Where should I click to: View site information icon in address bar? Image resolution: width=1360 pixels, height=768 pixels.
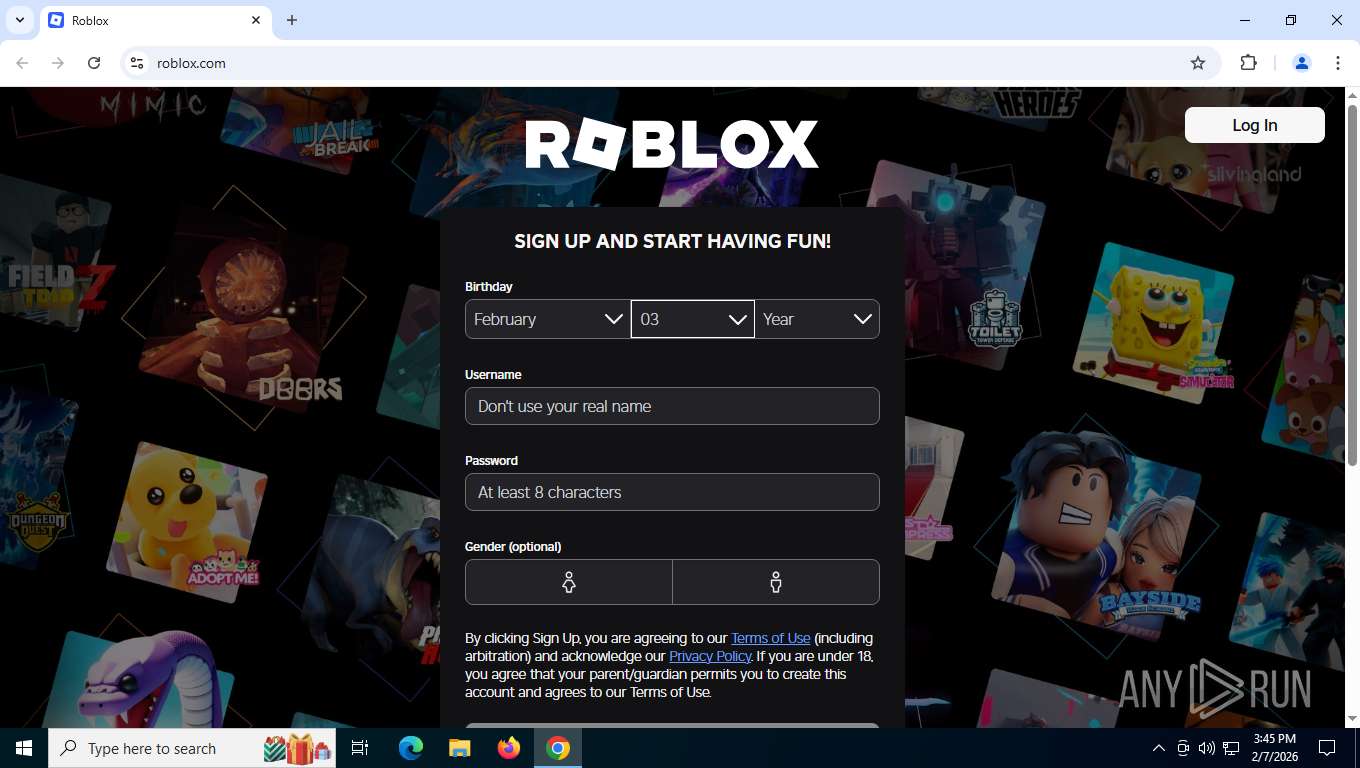click(138, 63)
